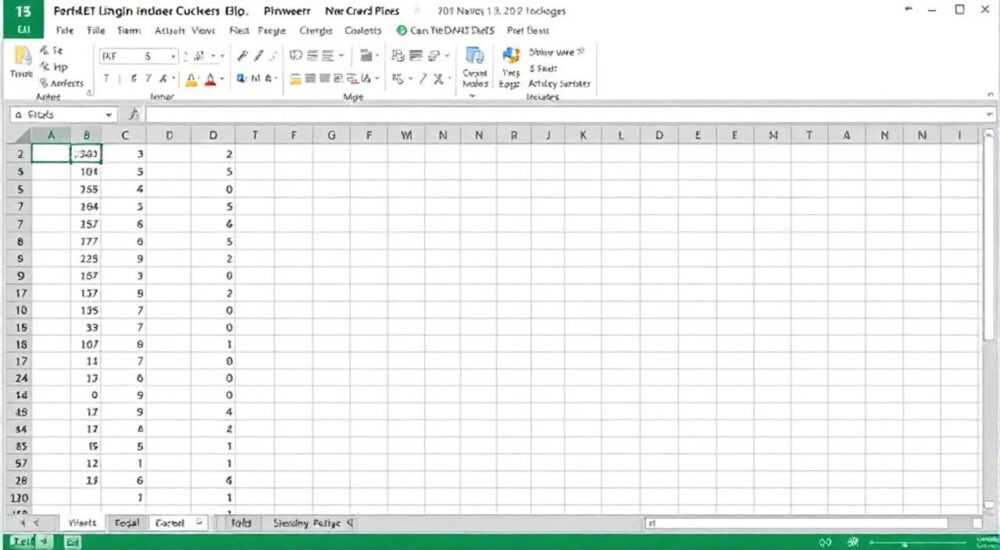Click the status bar icon beside Teid
Image resolution: width=1000 pixels, height=550 pixels.
tap(72, 542)
